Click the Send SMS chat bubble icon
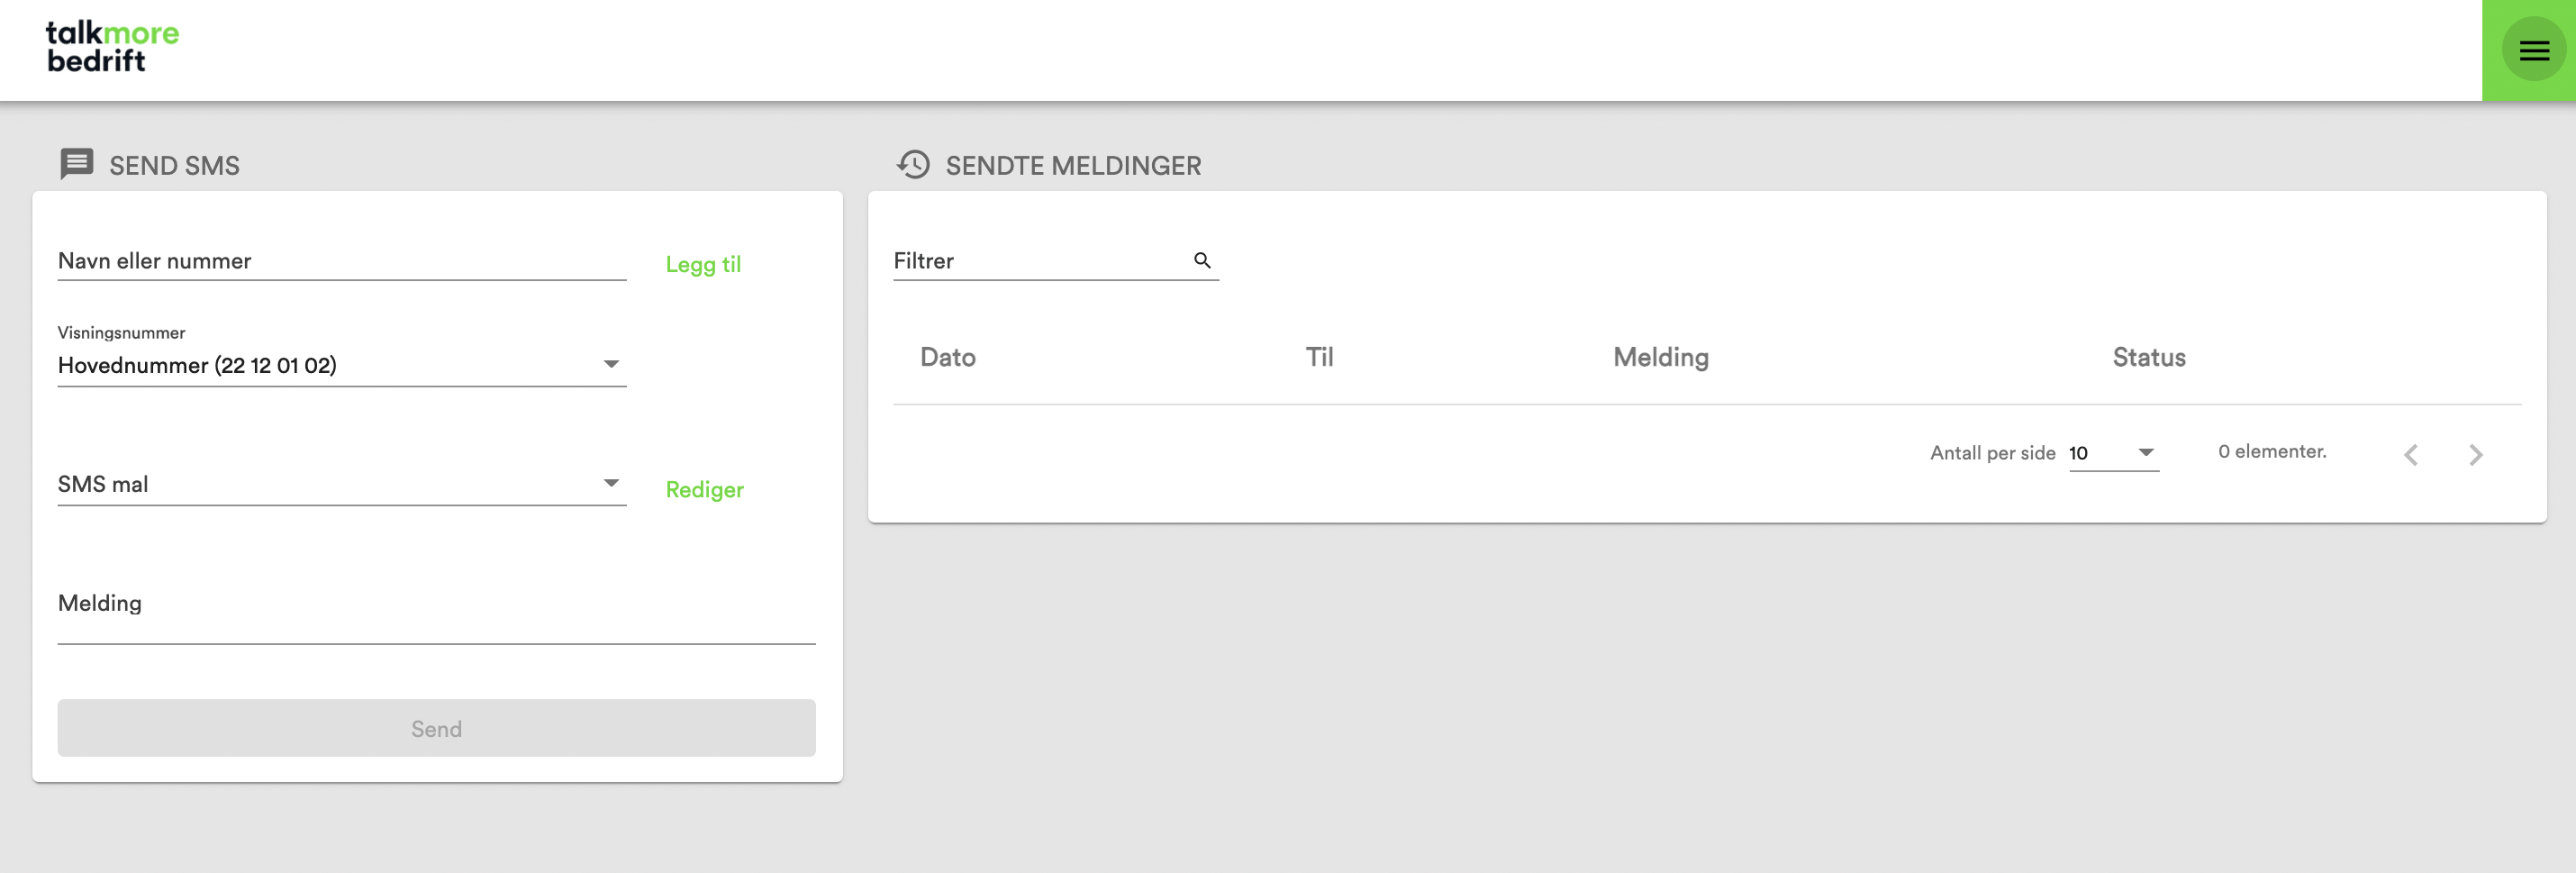Screen dimensions: 2576x873 pyautogui.click(x=77, y=164)
